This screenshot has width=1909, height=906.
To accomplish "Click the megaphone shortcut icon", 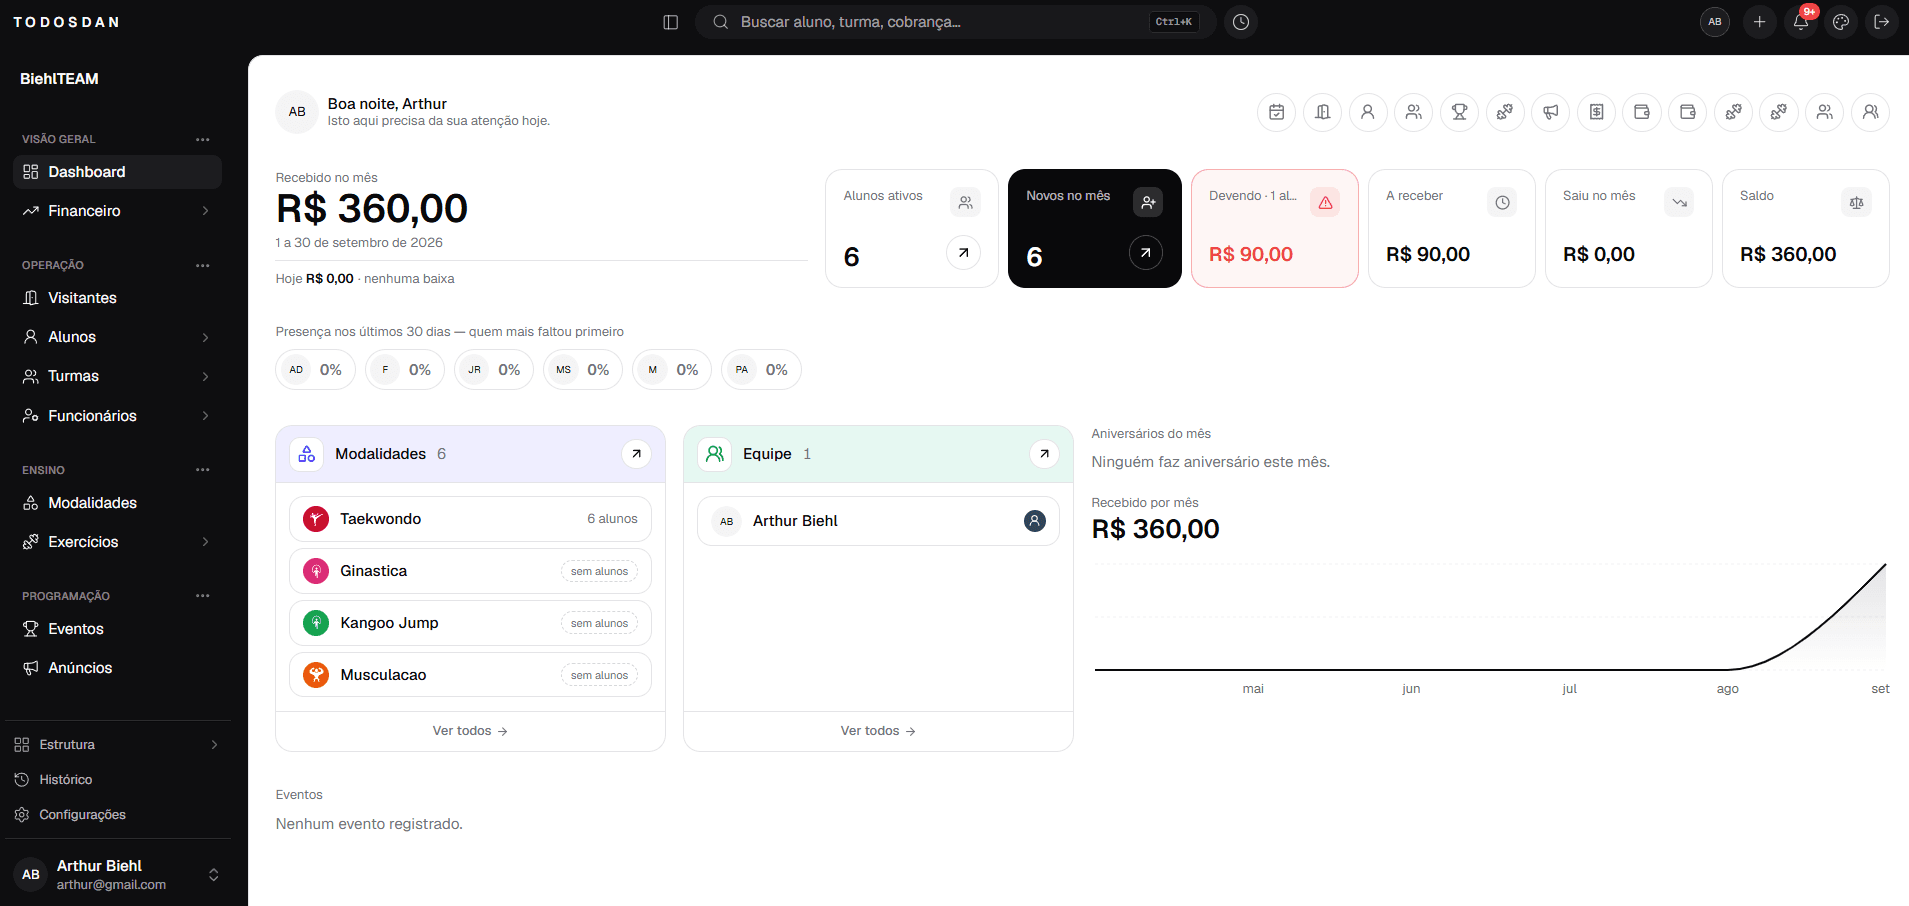I will point(1551,112).
